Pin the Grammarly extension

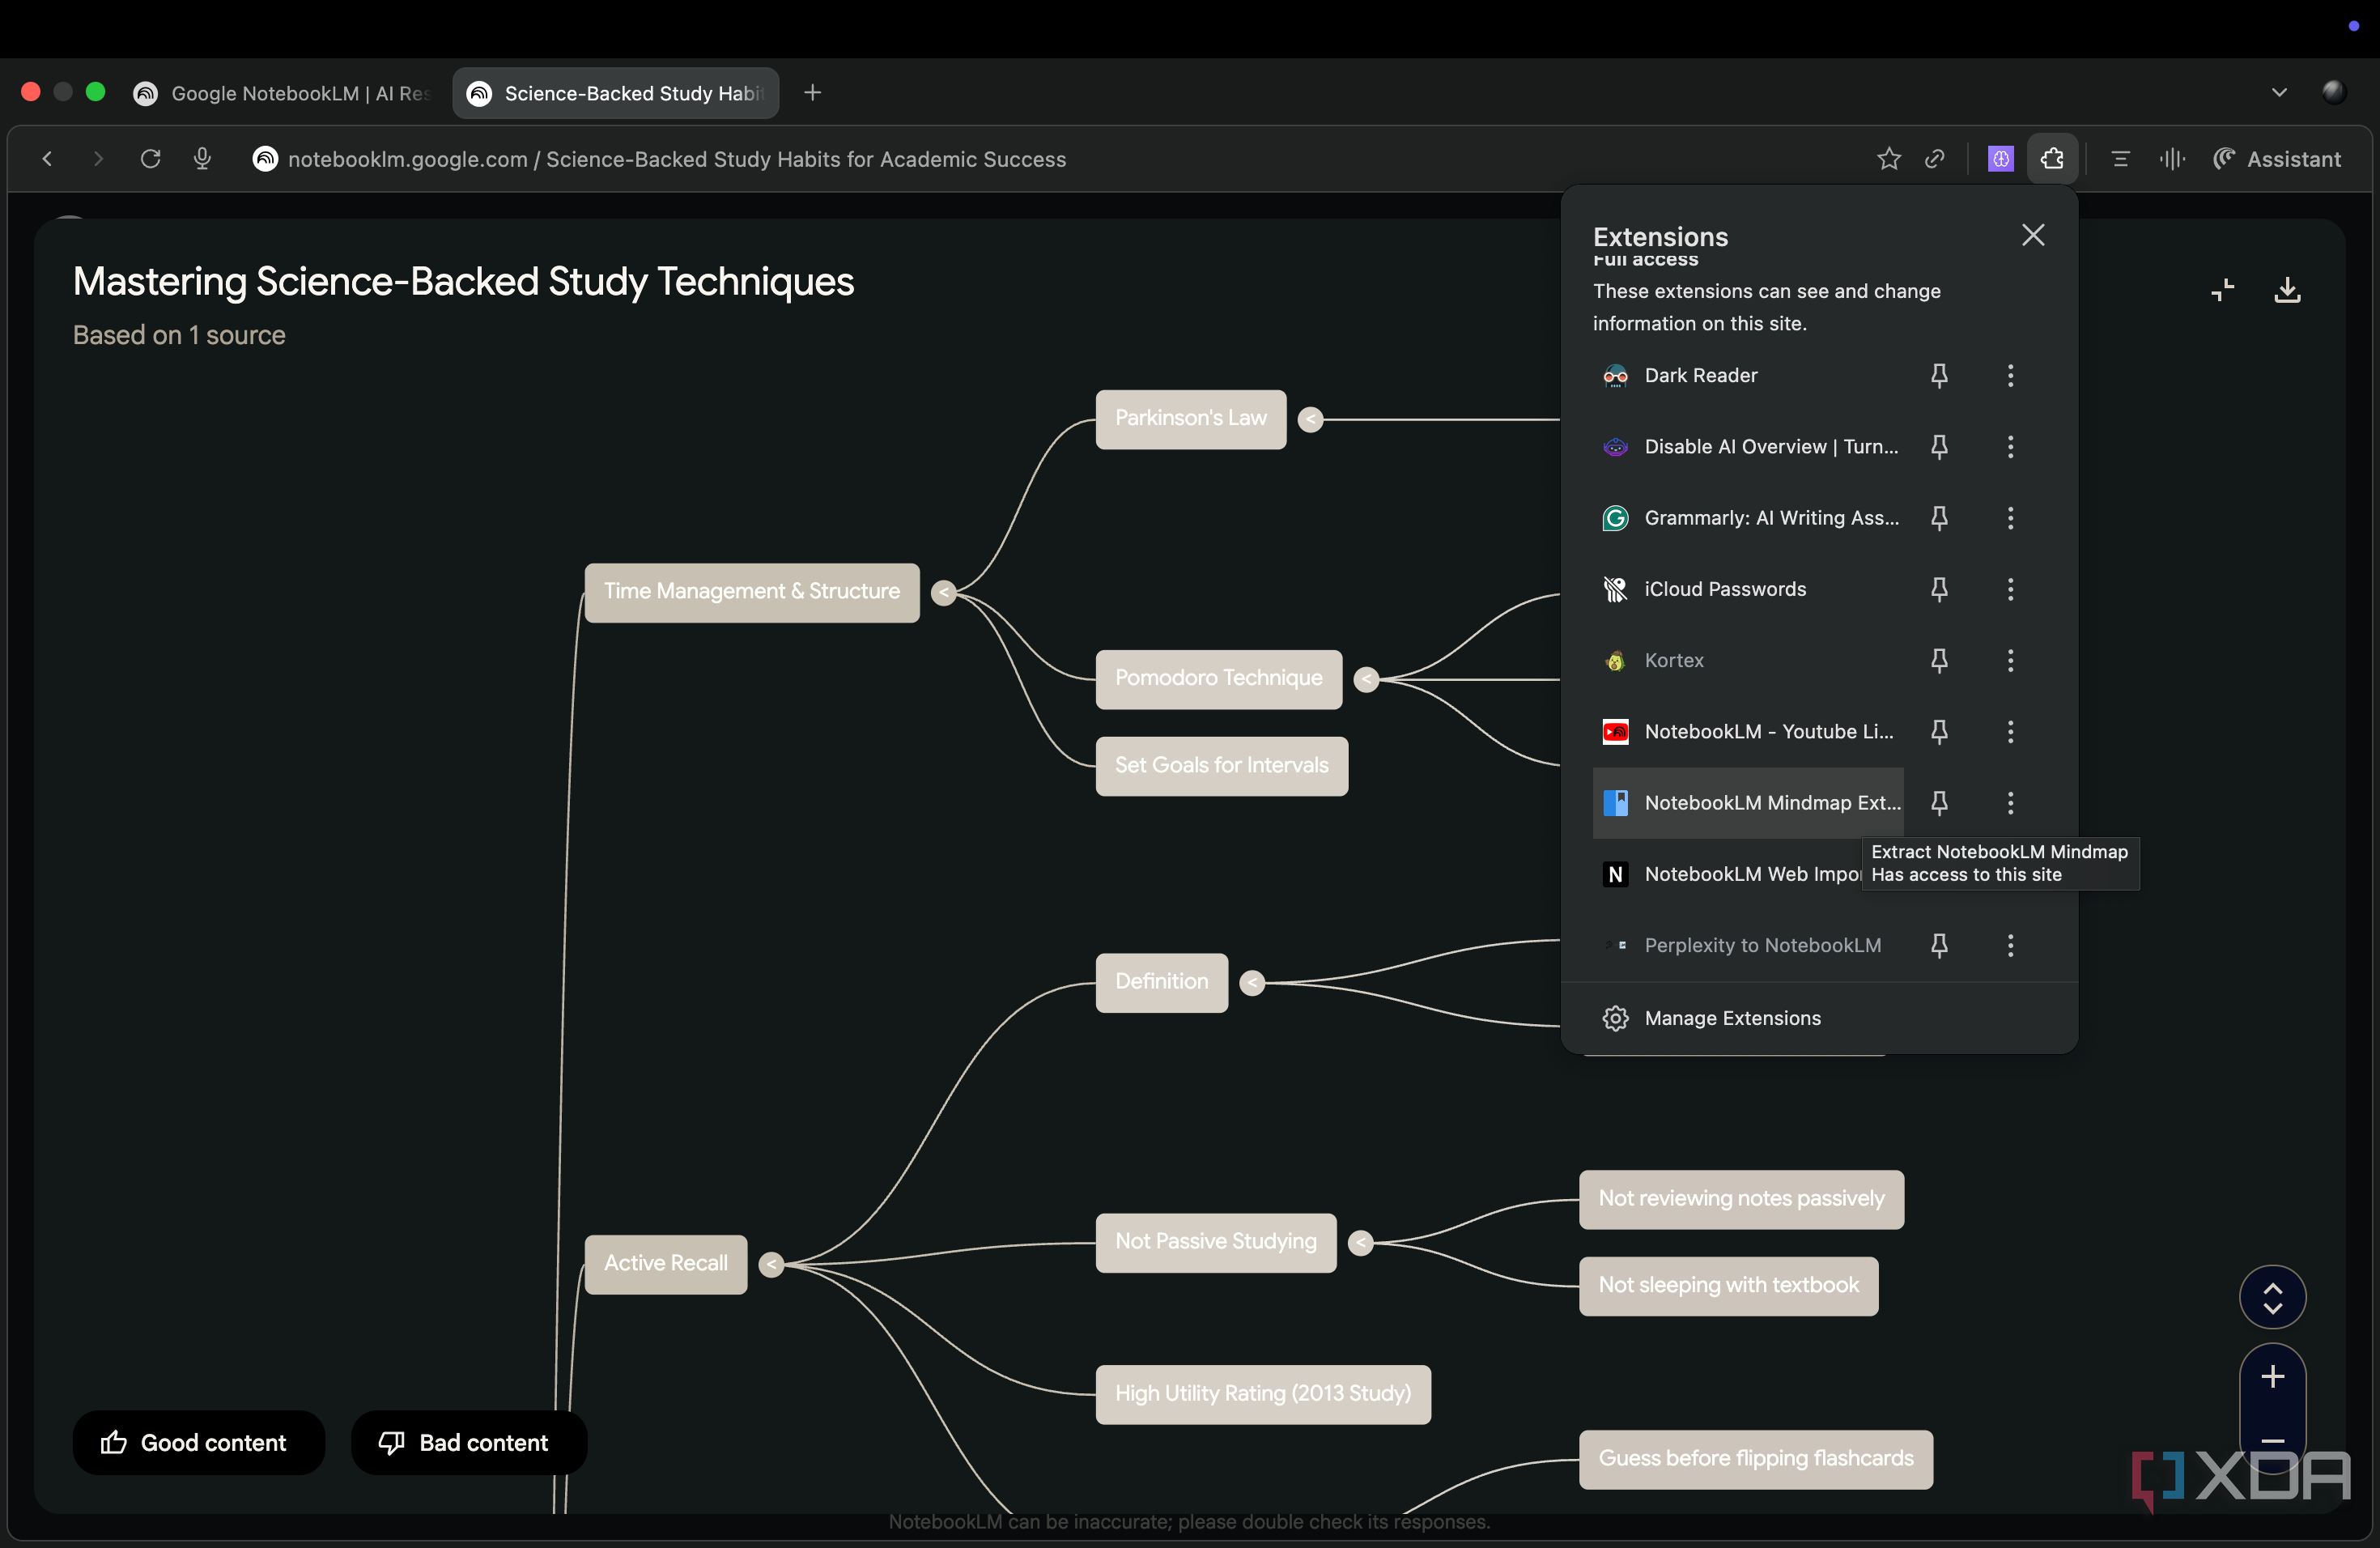tap(1938, 518)
